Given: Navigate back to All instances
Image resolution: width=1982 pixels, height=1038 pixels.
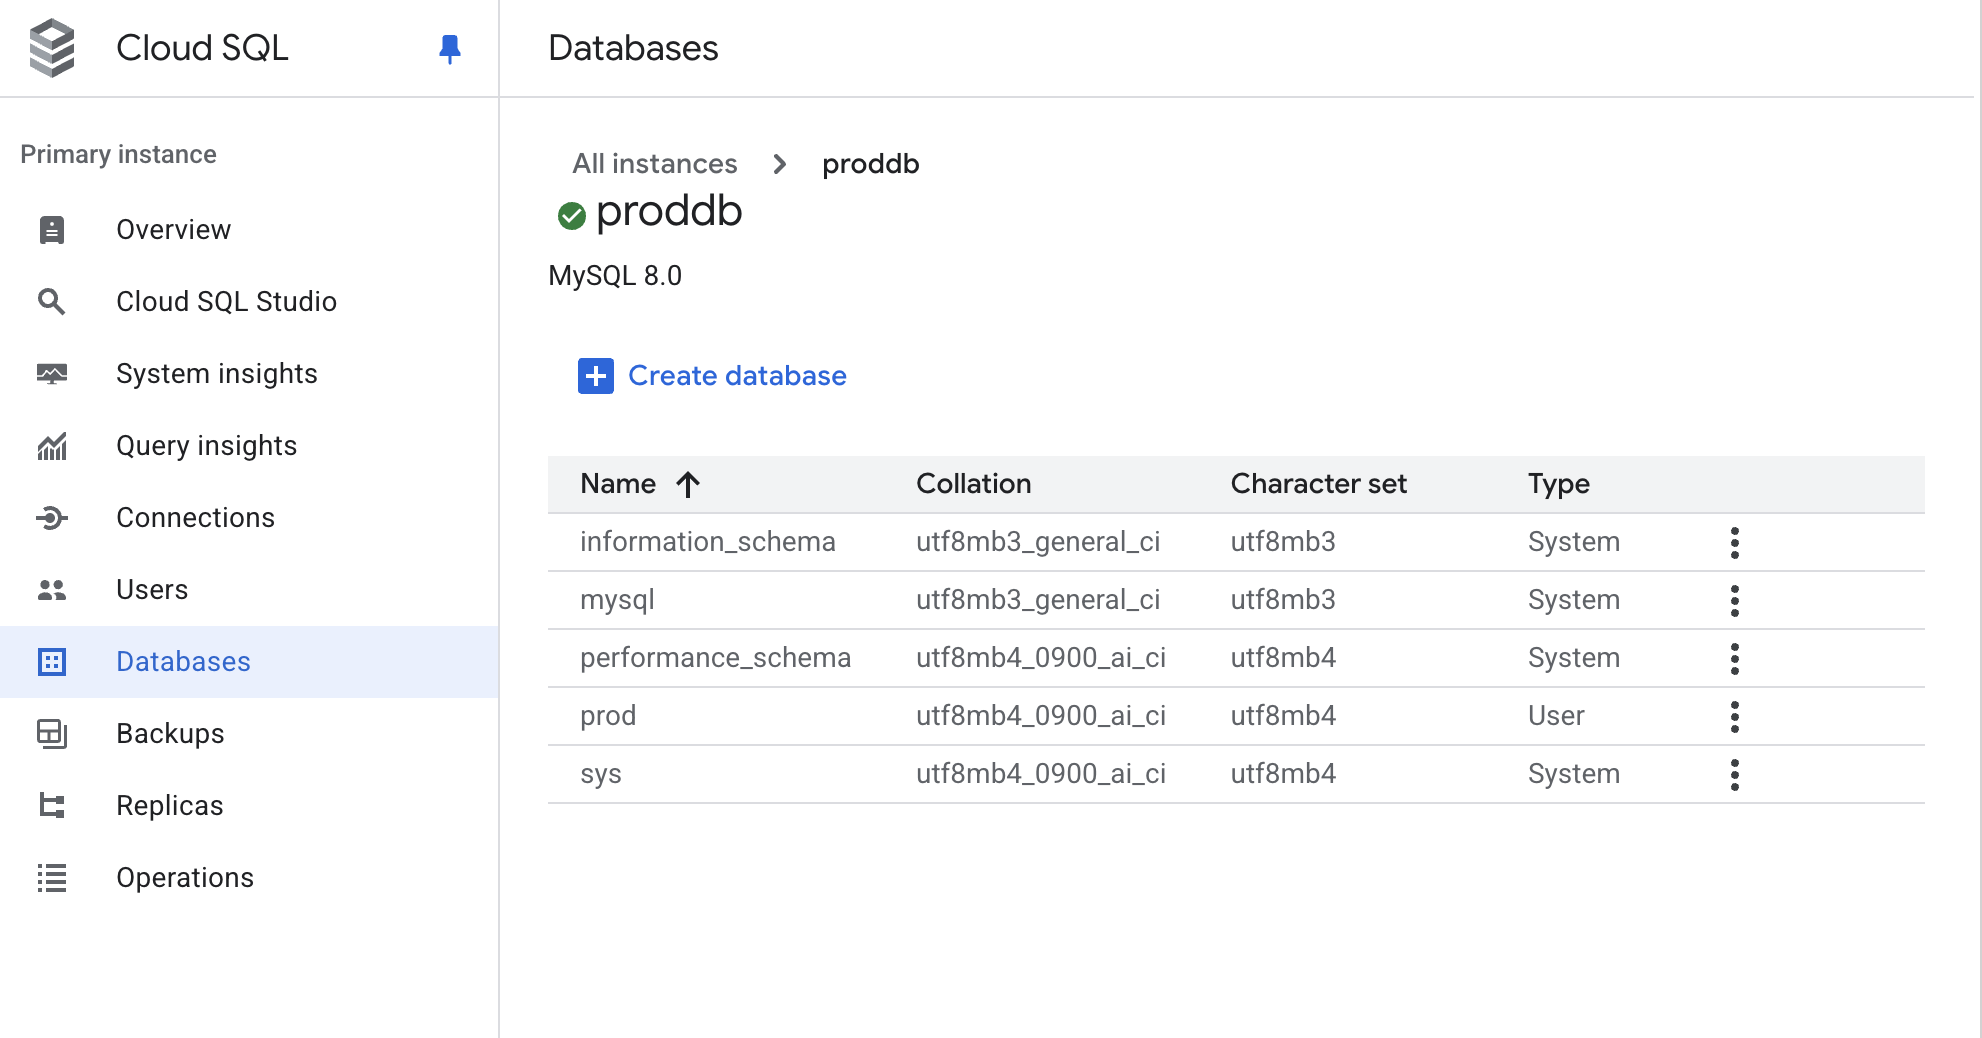Looking at the screenshot, I should [654, 163].
